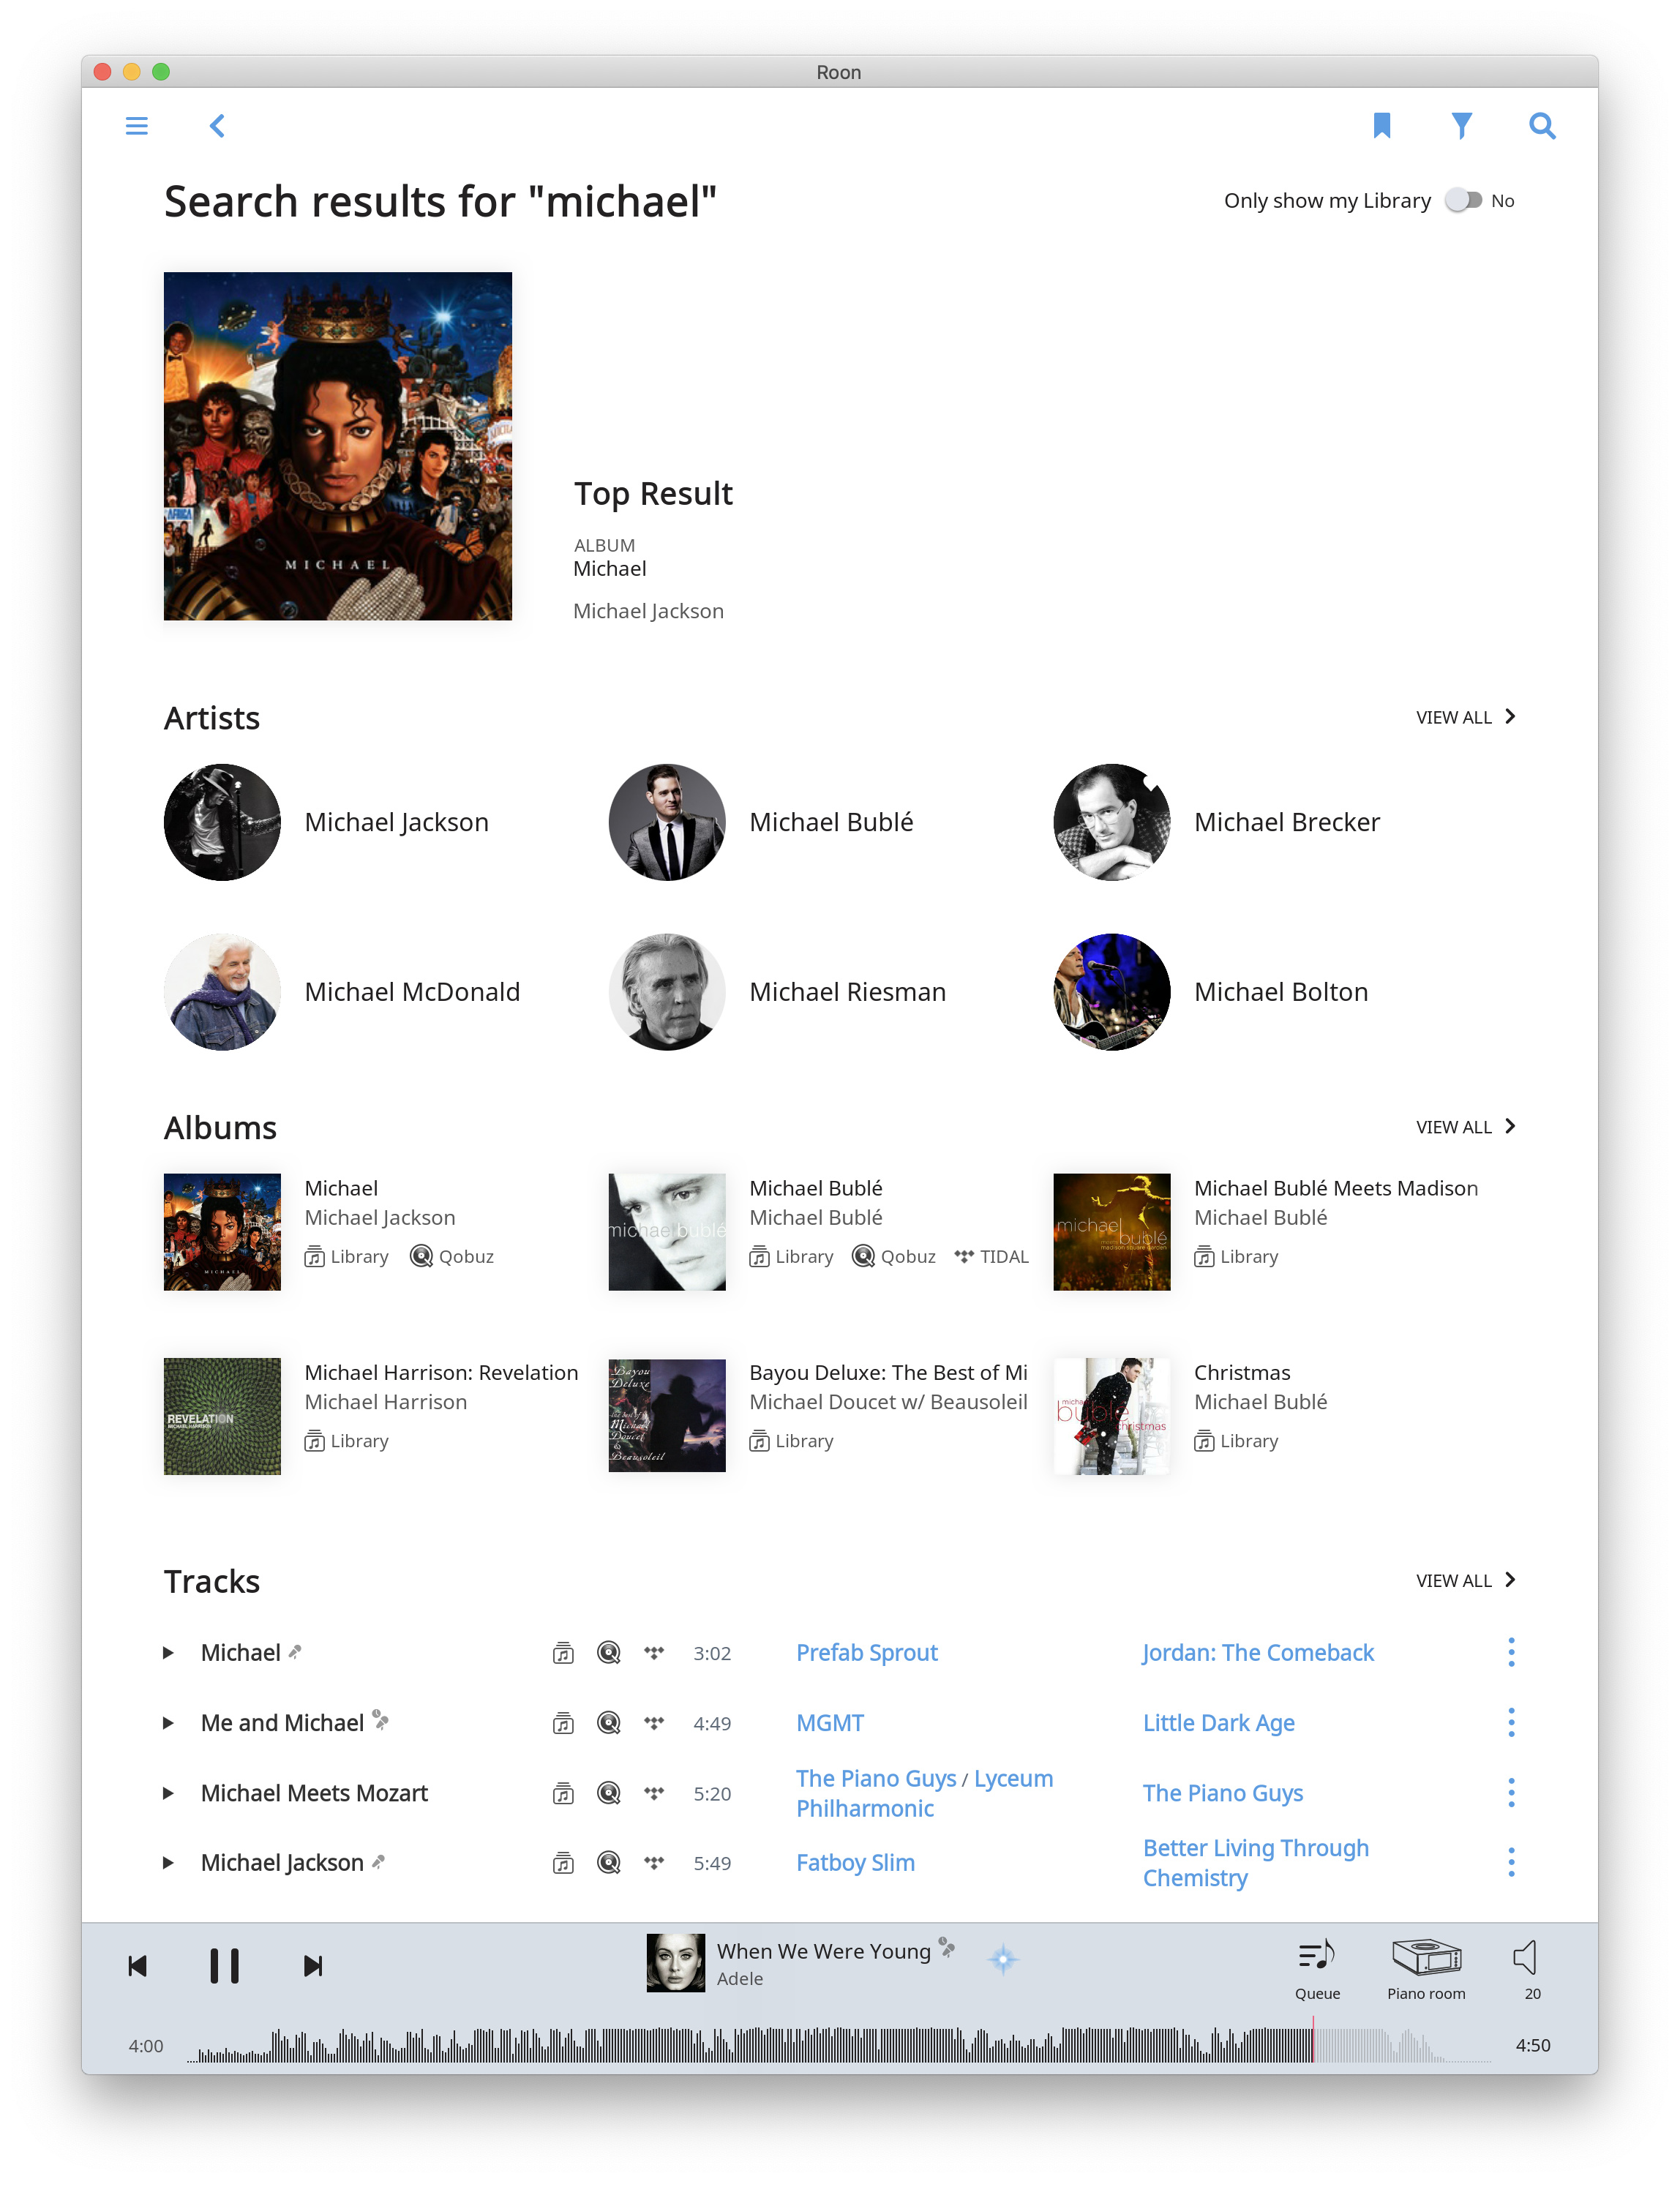Open artist Michael McDonald

[412, 992]
